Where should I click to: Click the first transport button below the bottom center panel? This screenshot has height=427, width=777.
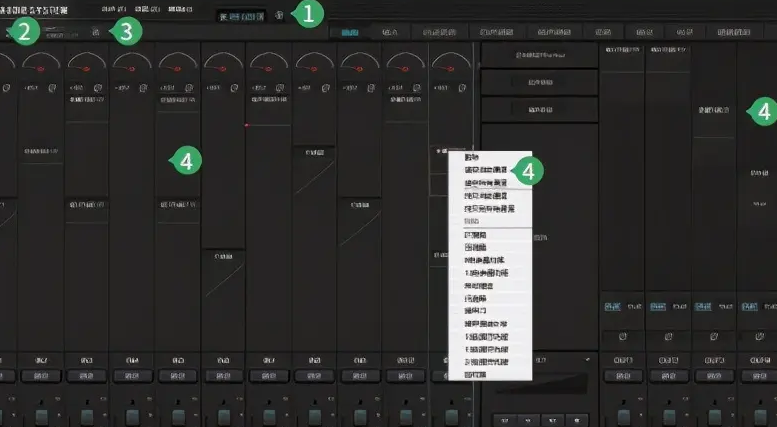pos(504,421)
